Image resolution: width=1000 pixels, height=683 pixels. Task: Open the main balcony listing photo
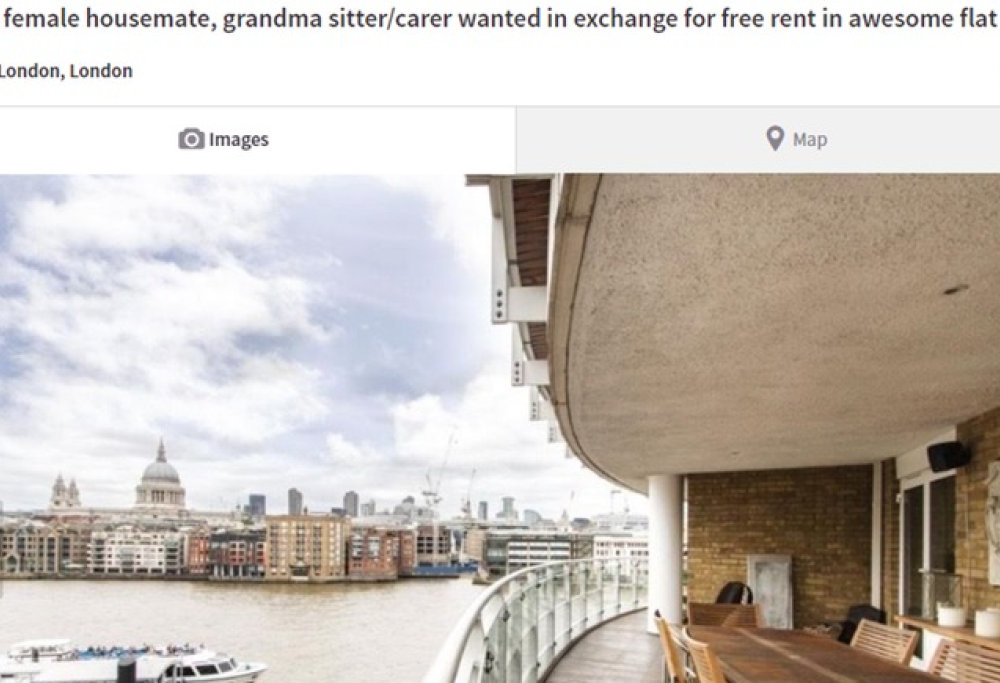coord(500,428)
